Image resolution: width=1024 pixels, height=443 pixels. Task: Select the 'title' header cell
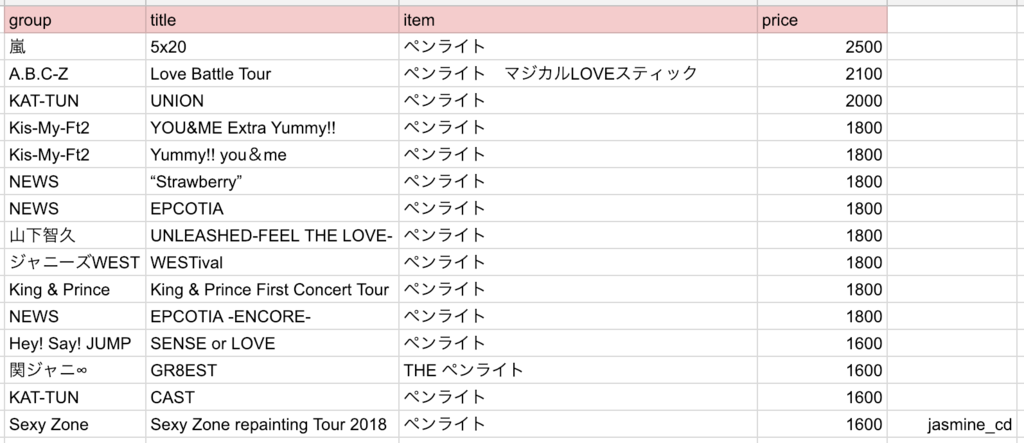272,20
